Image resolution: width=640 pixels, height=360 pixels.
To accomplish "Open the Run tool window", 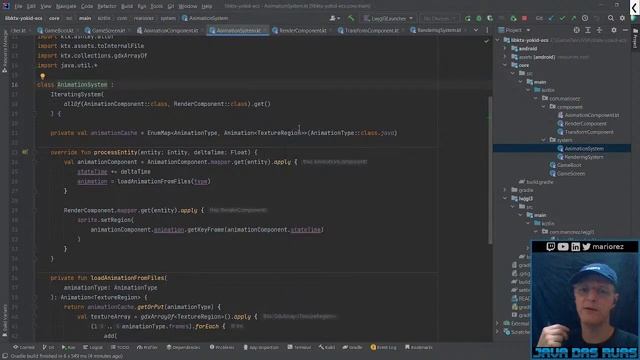I will pyautogui.click(x=69, y=347).
